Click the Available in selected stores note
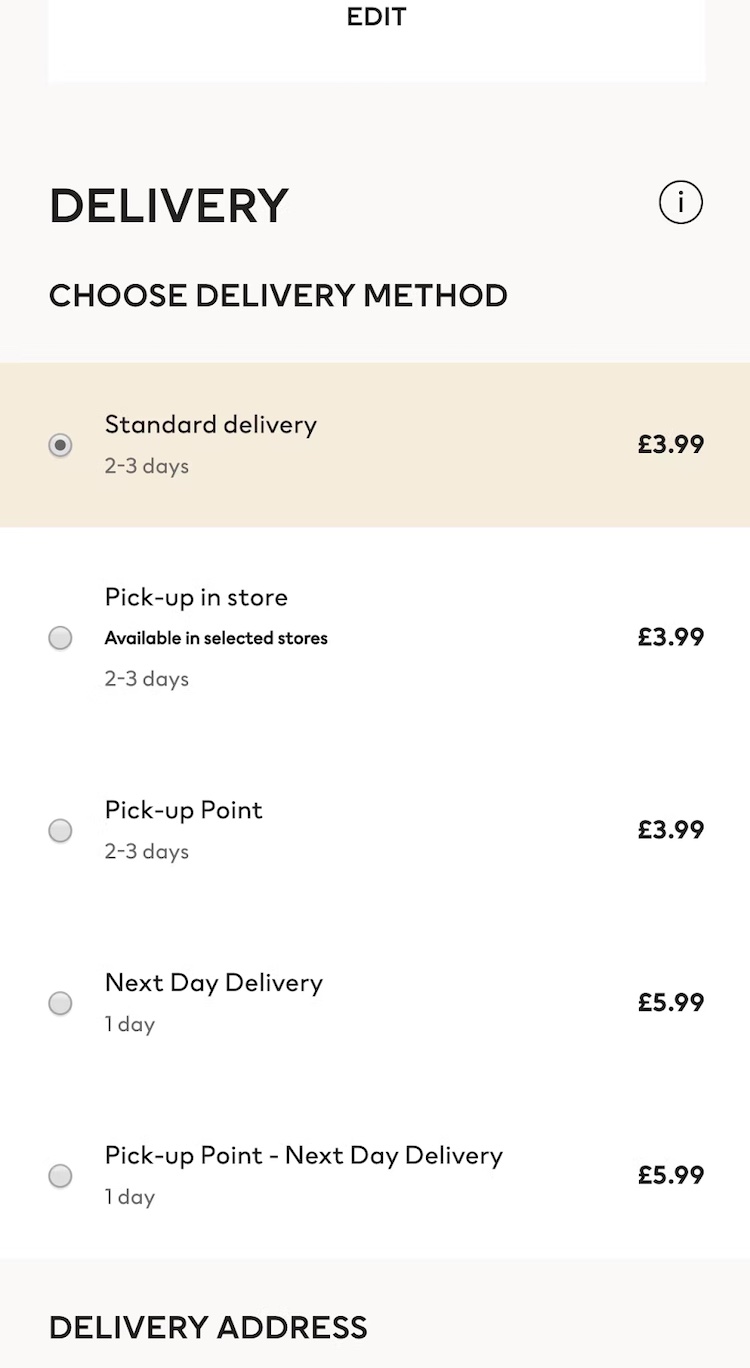The width and height of the screenshot is (750, 1368). [x=216, y=638]
